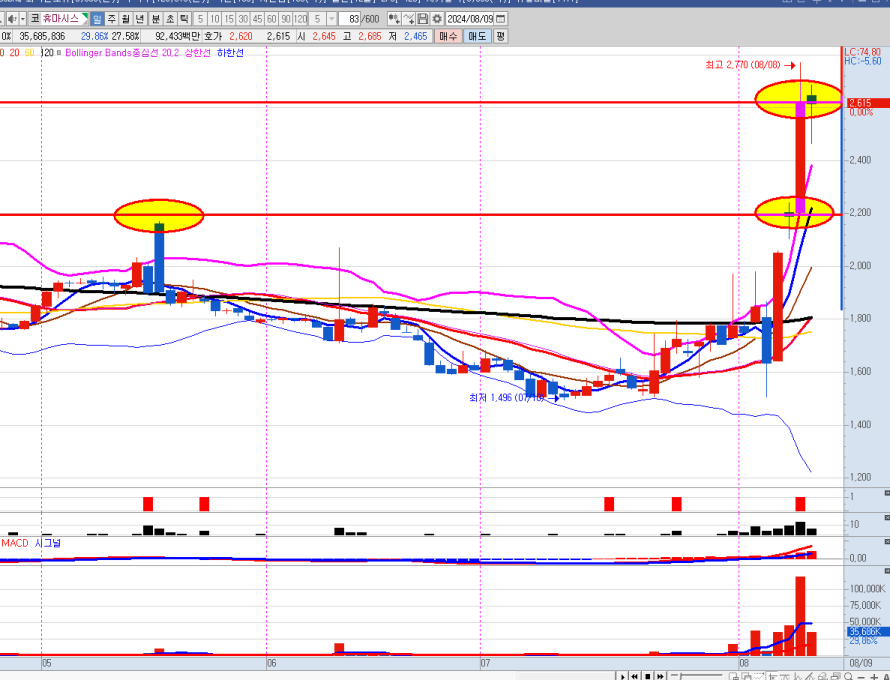The width and height of the screenshot is (890, 680).
Task: Open chart settings gear icon
Action: point(436,19)
